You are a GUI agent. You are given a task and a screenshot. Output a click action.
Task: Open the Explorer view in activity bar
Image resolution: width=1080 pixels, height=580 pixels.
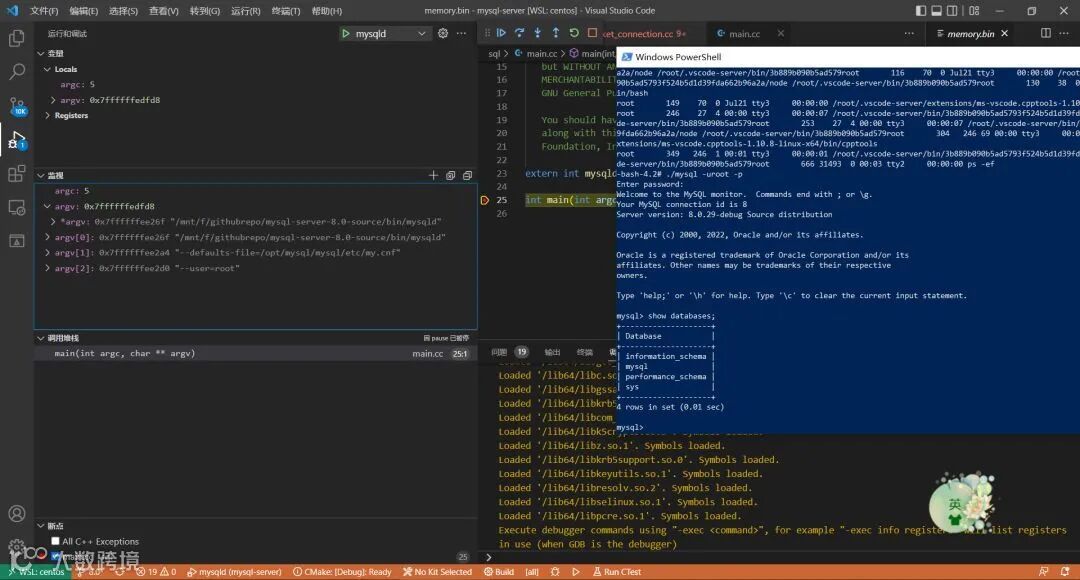[17, 38]
